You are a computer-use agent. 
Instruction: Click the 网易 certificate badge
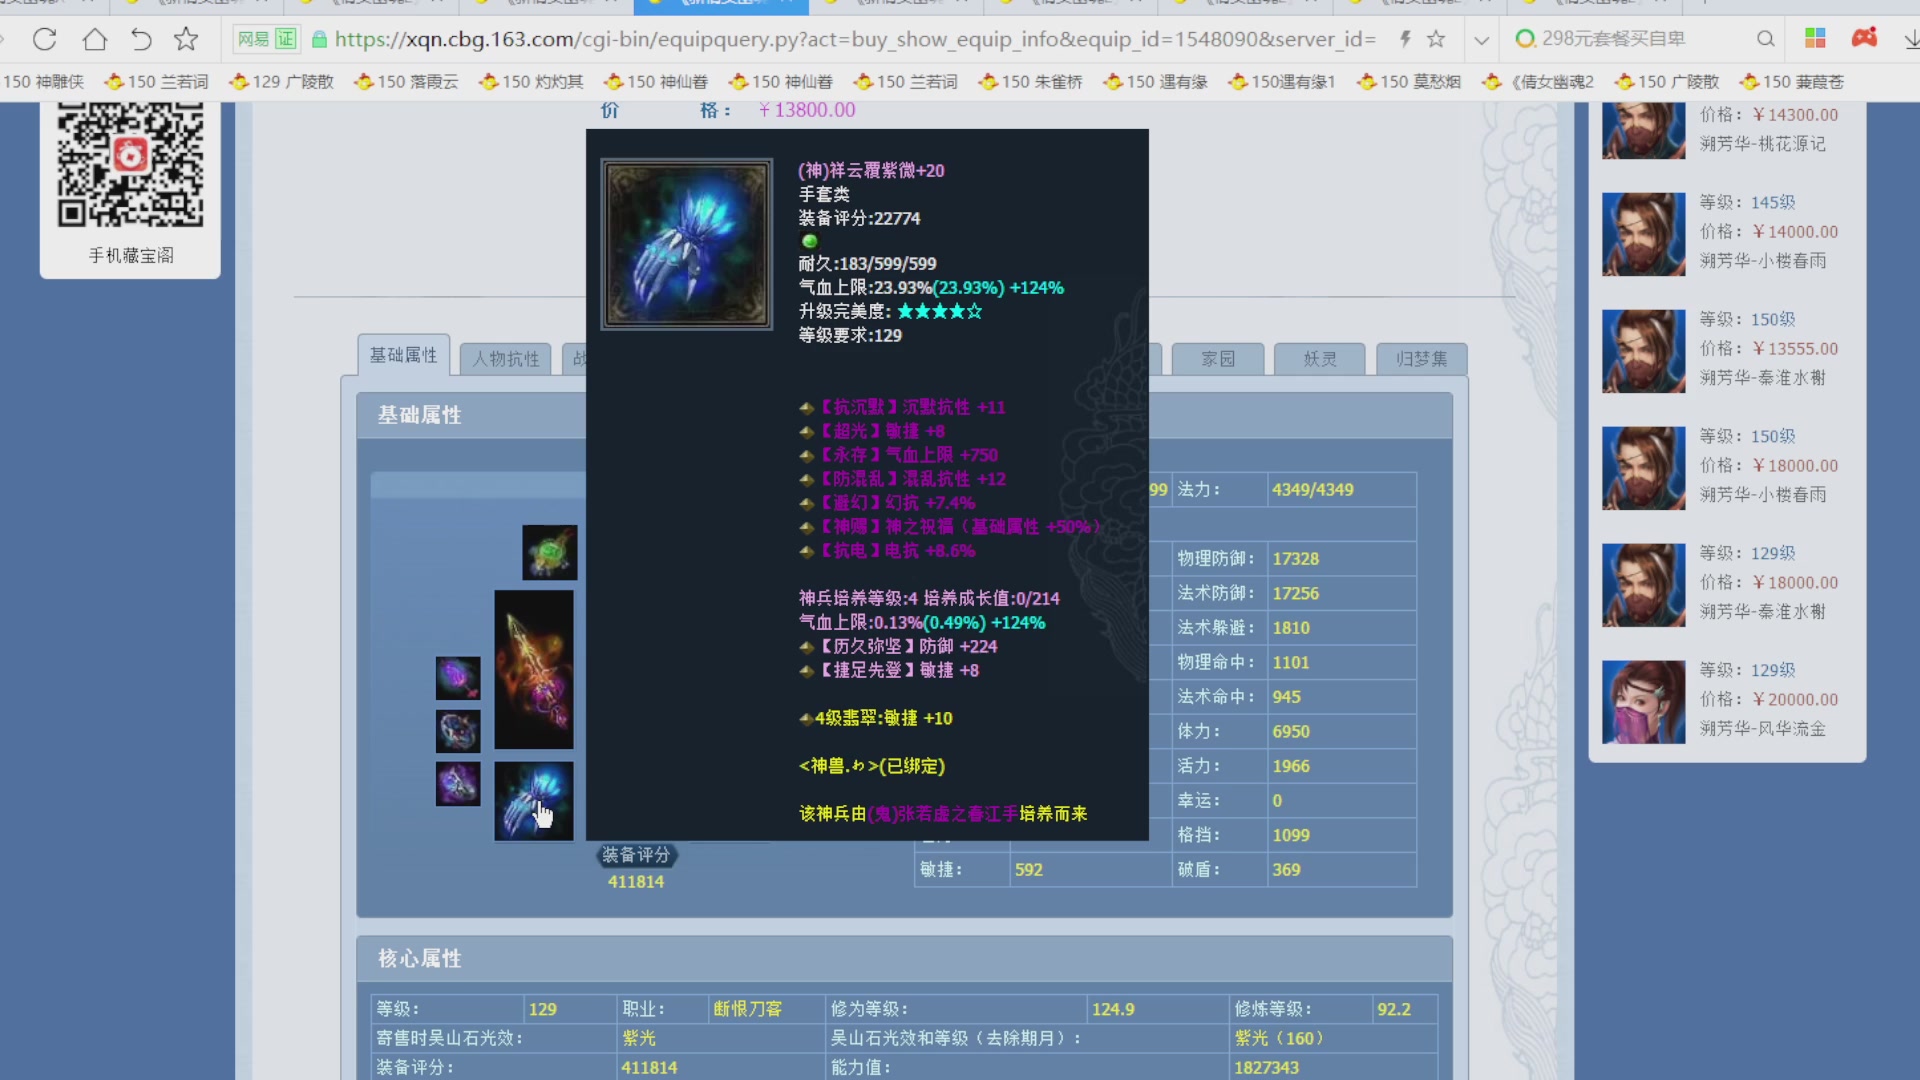[267, 39]
